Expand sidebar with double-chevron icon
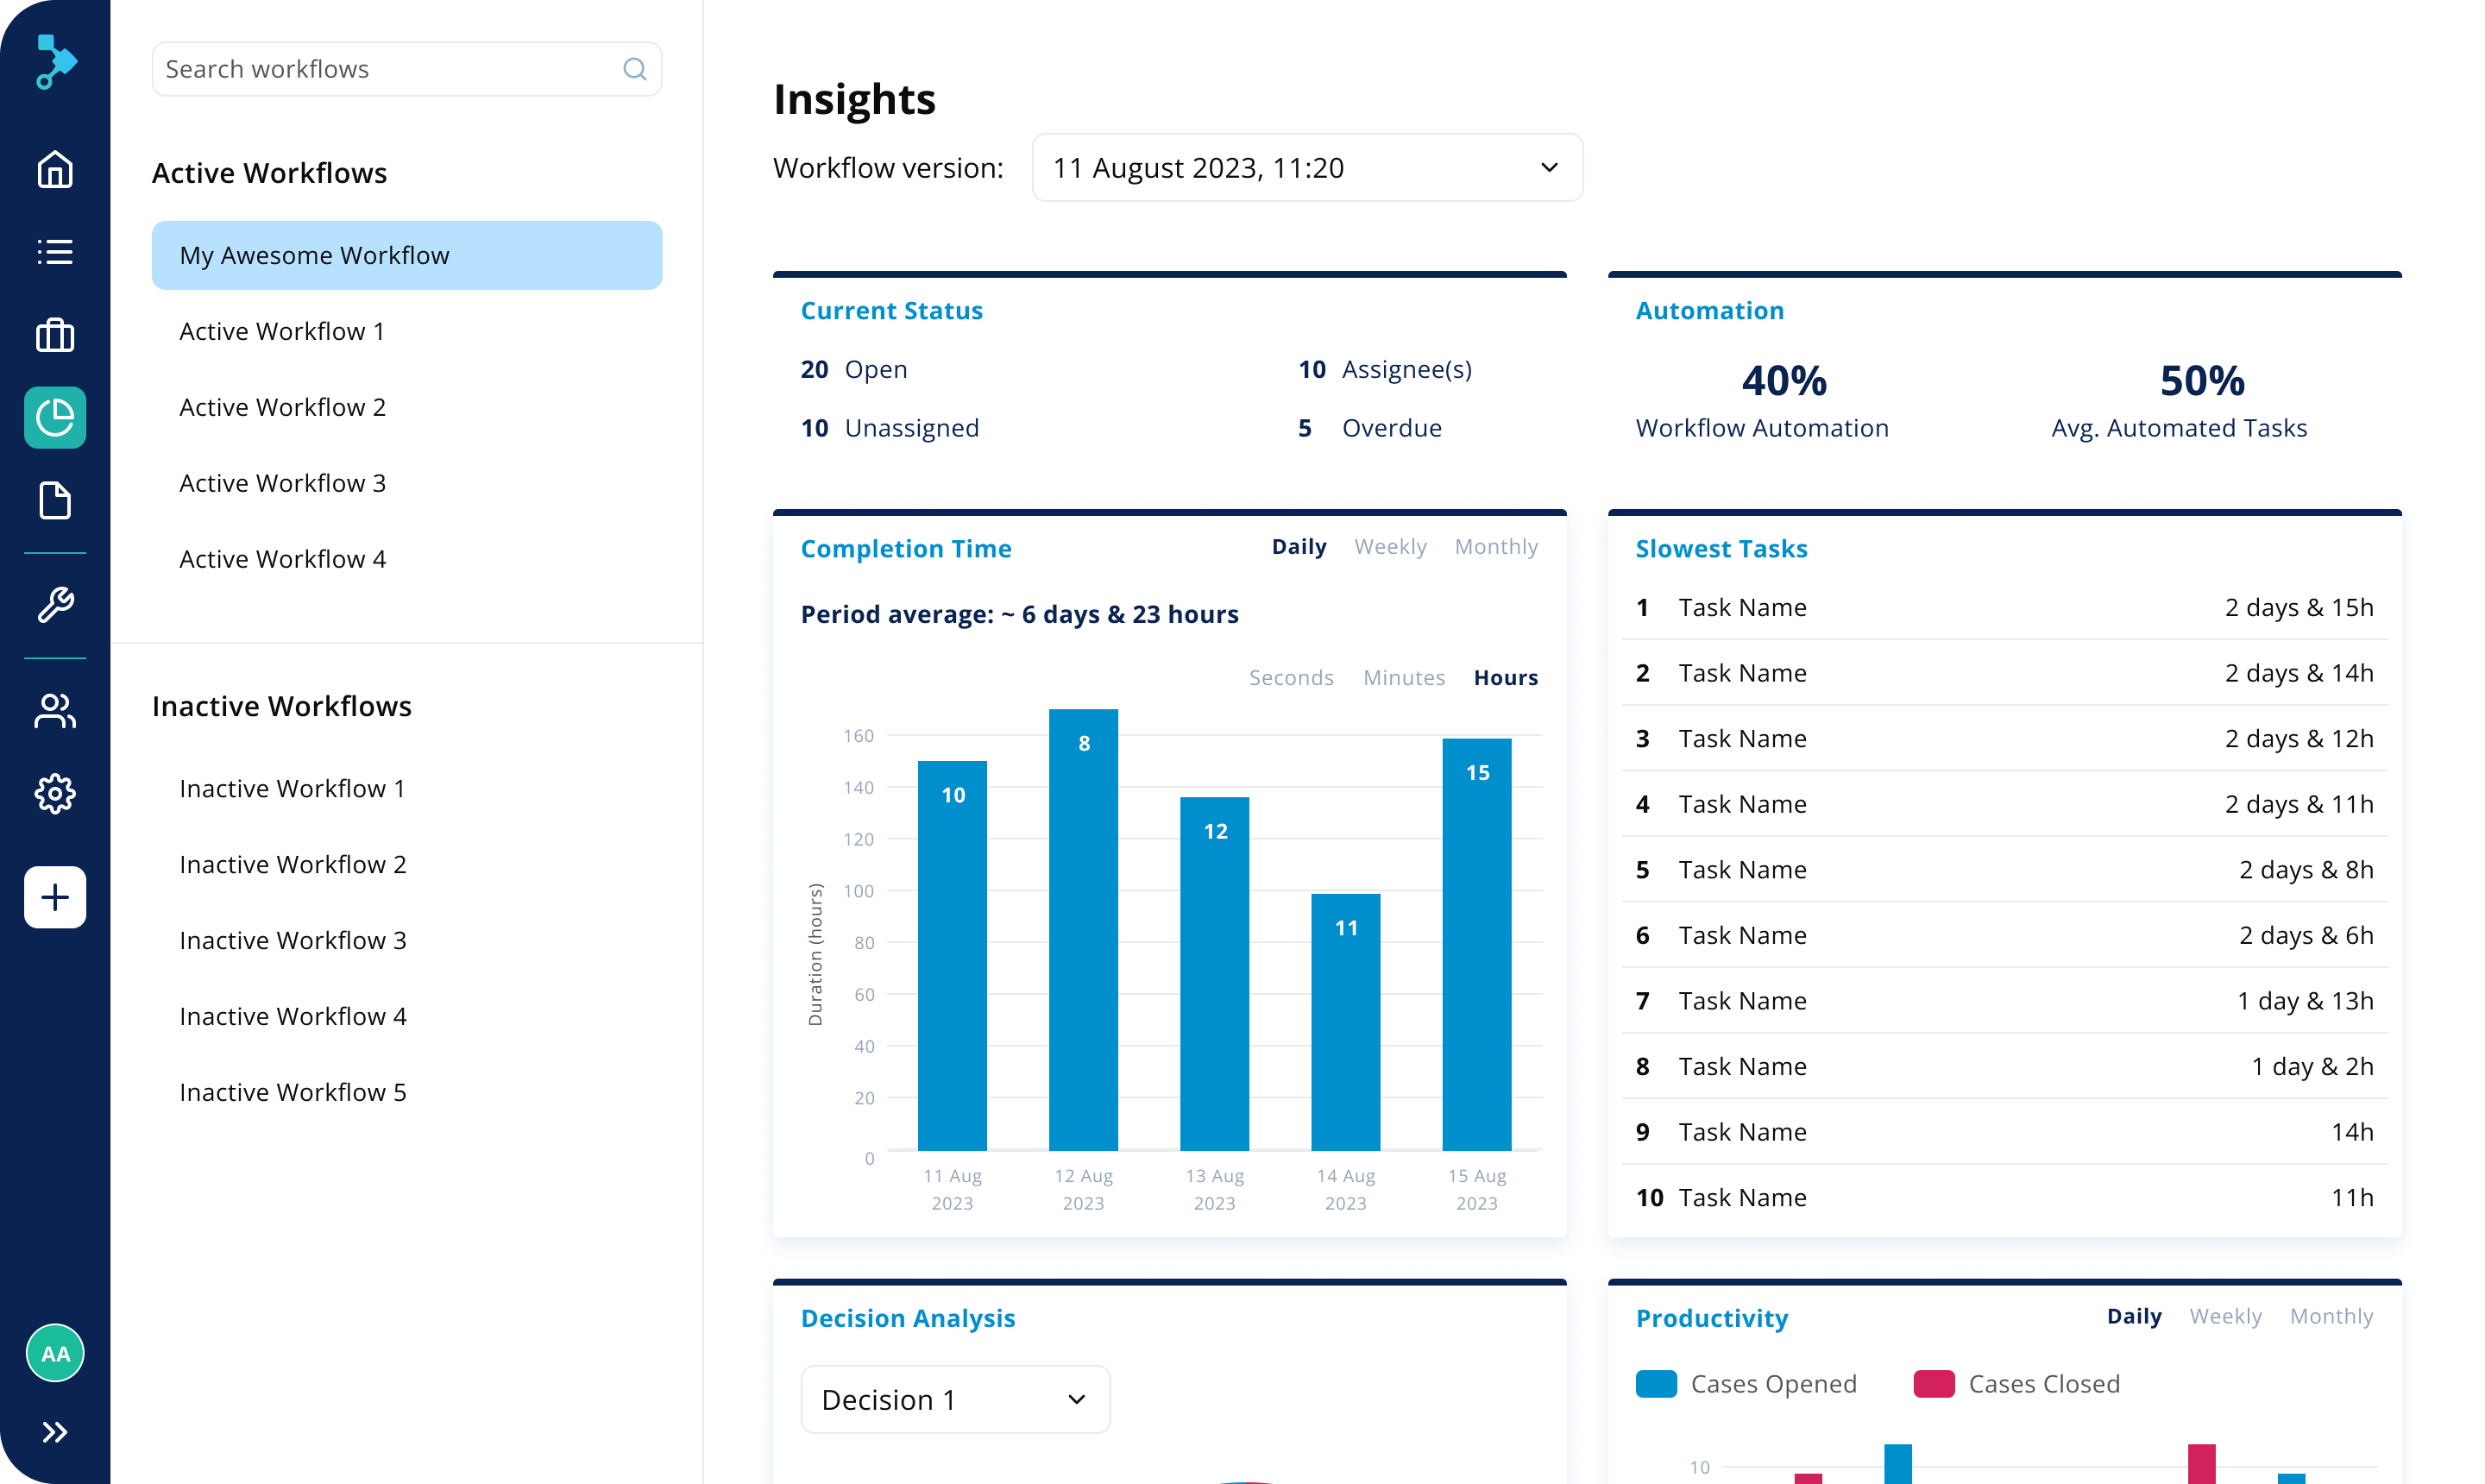The image size is (2485, 1484). [55, 1433]
